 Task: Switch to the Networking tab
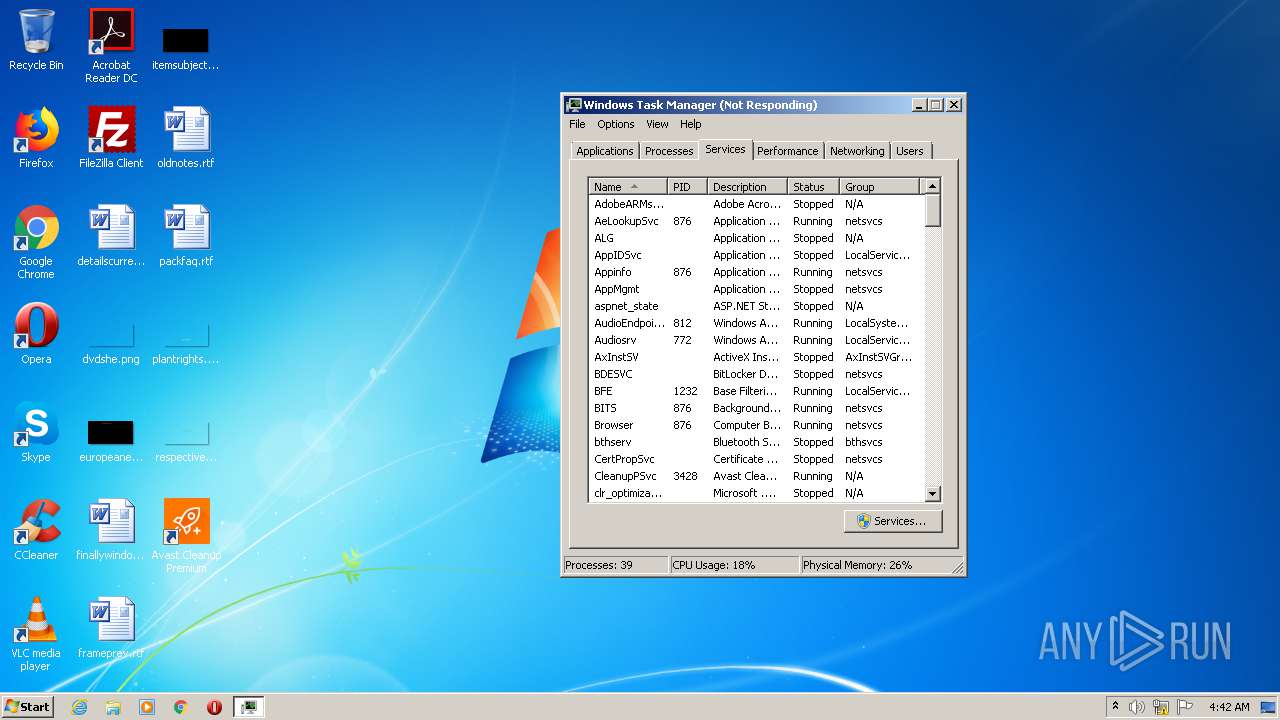click(857, 151)
